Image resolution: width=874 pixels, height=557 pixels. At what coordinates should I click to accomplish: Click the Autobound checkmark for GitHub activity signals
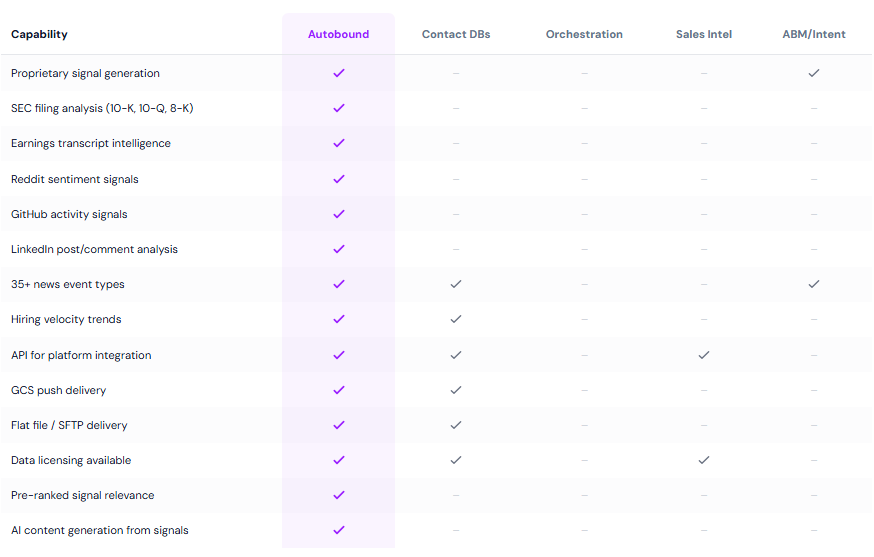[338, 214]
